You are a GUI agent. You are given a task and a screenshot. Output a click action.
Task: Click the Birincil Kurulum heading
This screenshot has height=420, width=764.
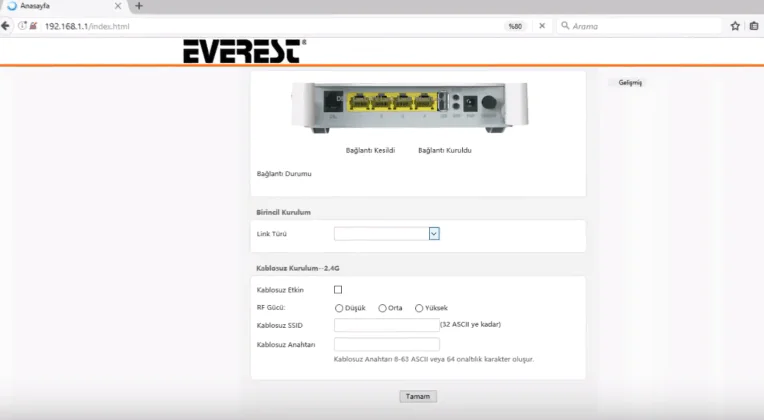[284, 212]
